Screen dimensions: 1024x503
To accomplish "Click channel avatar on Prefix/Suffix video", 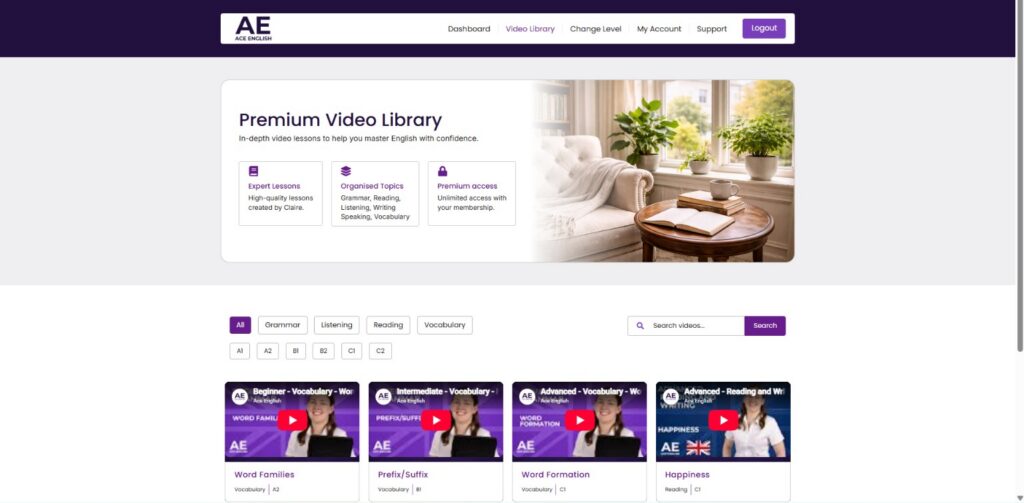I will click(383, 396).
